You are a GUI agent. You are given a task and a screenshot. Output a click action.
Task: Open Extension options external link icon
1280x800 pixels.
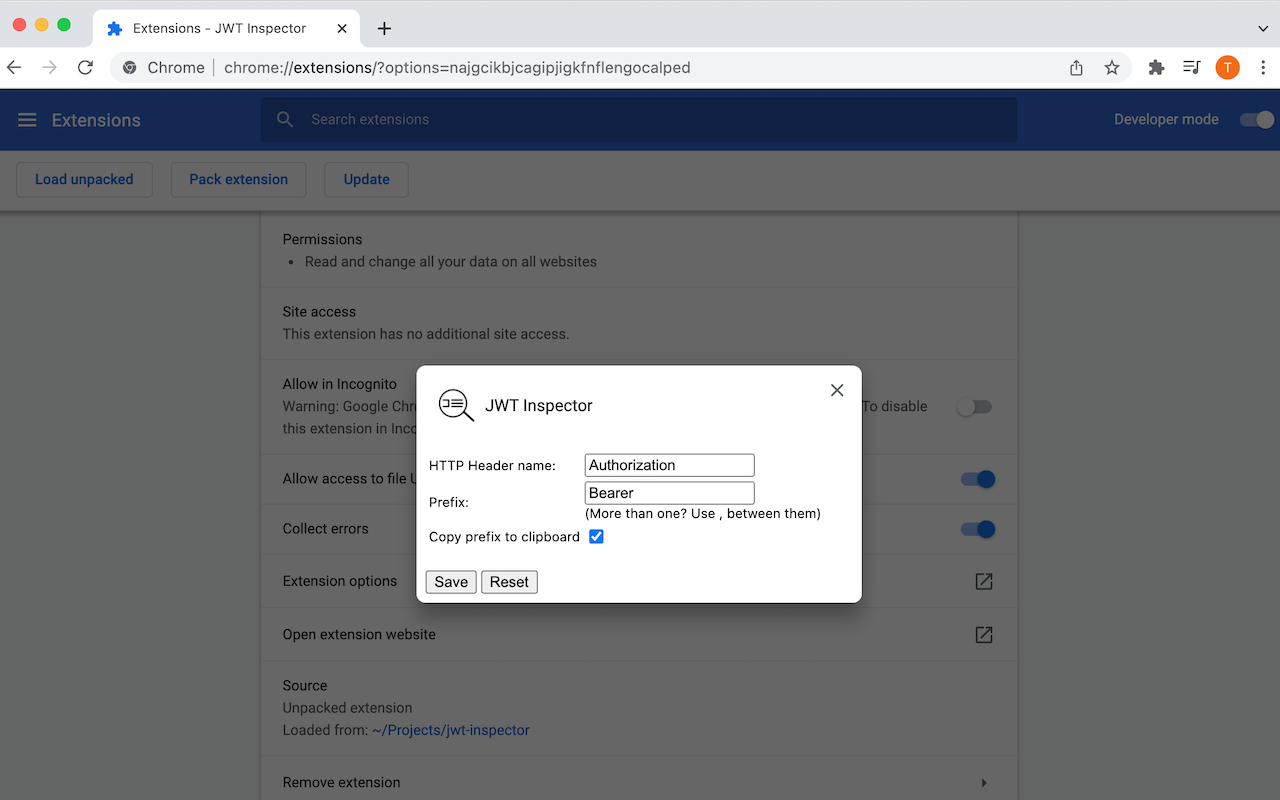click(x=984, y=581)
